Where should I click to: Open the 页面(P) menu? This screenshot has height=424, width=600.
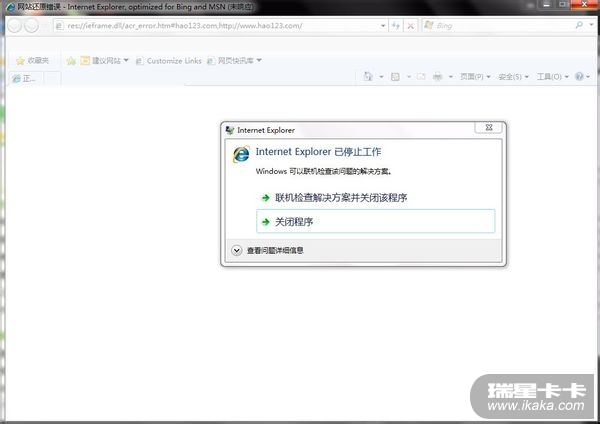click(x=475, y=77)
